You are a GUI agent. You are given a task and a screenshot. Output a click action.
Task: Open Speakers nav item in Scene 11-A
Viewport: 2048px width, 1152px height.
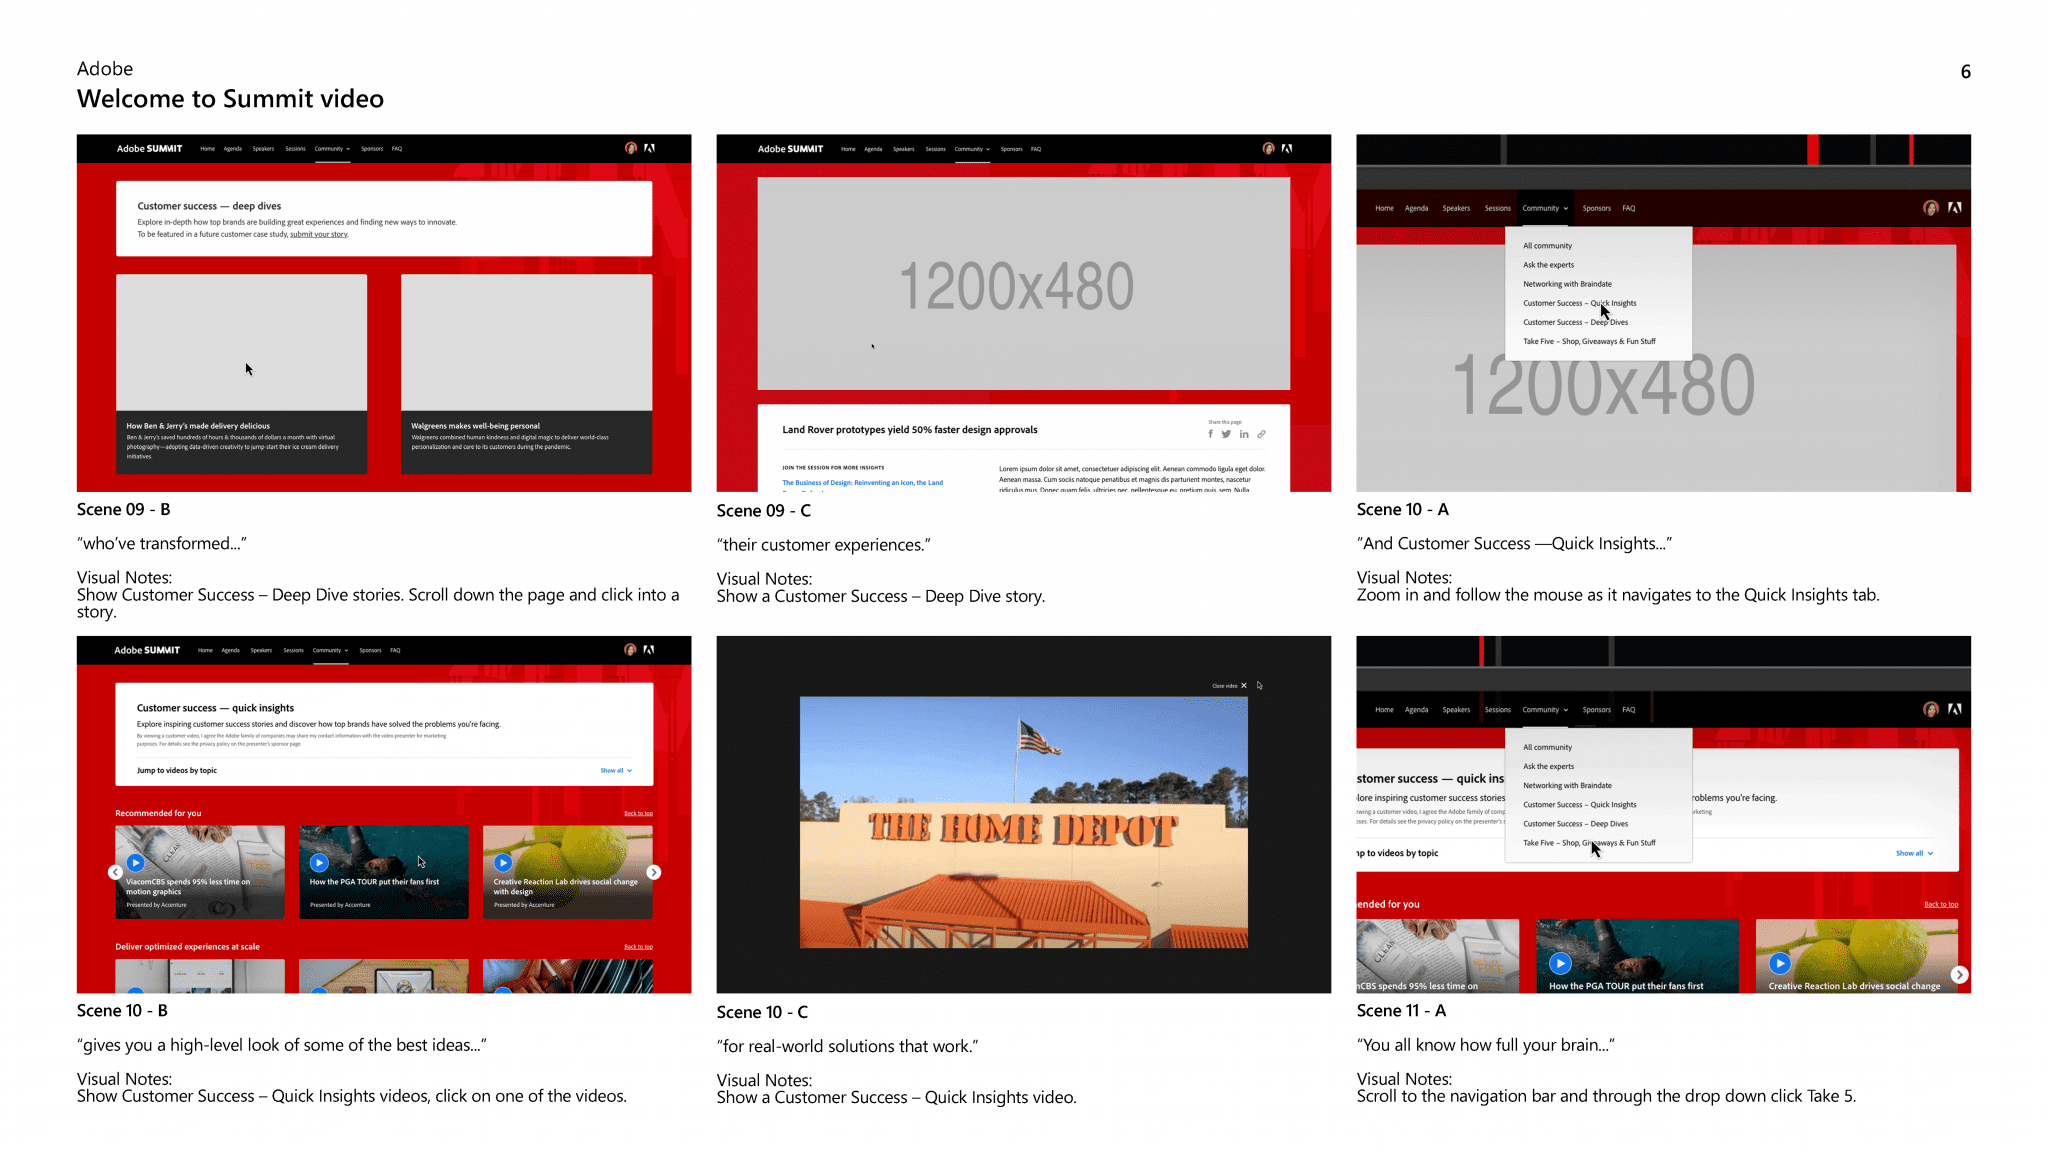[x=1456, y=710]
